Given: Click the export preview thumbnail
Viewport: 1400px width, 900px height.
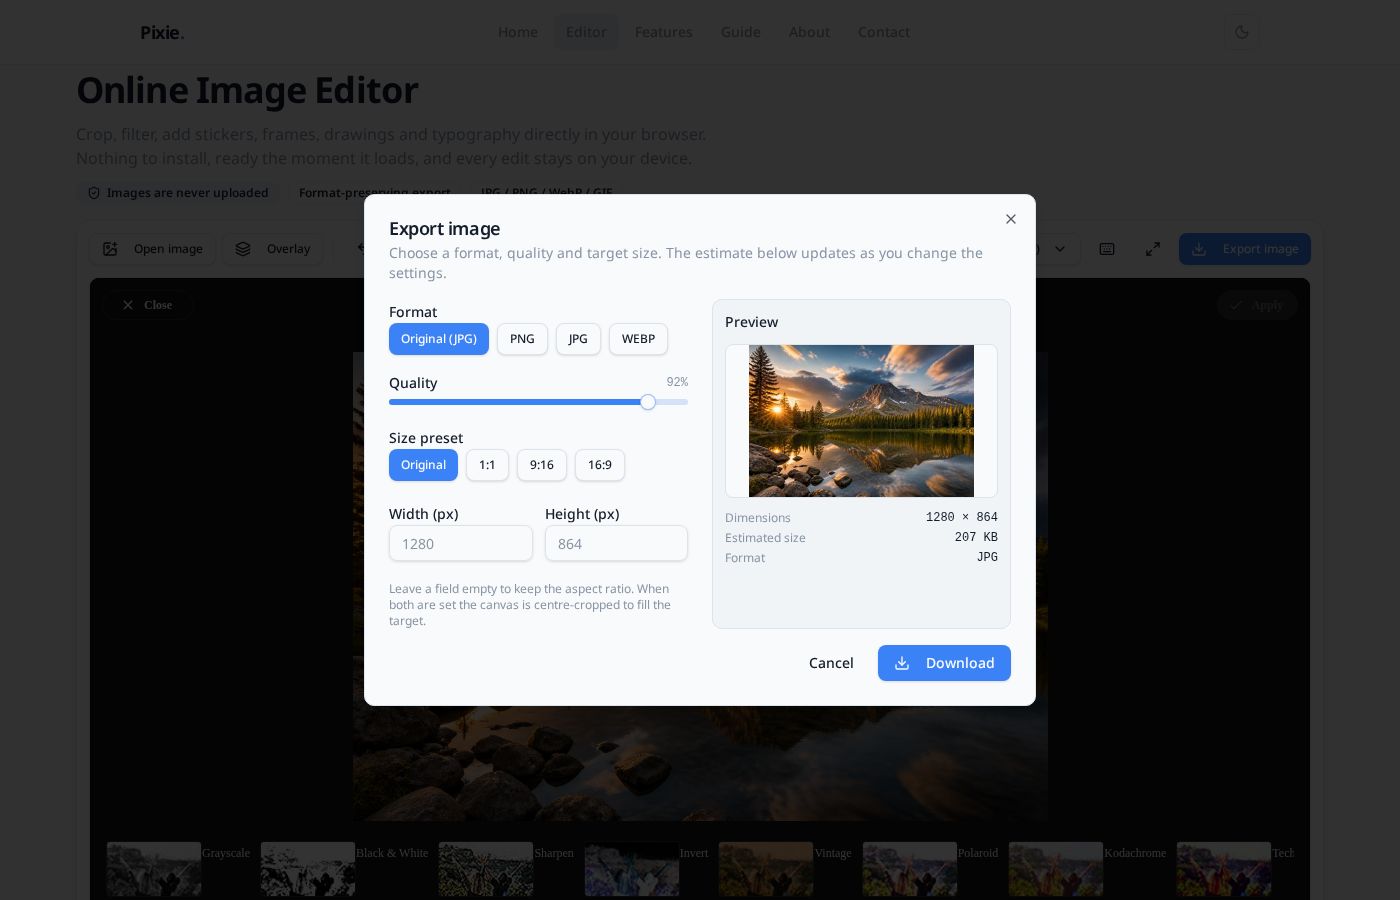Looking at the screenshot, I should 861,421.
